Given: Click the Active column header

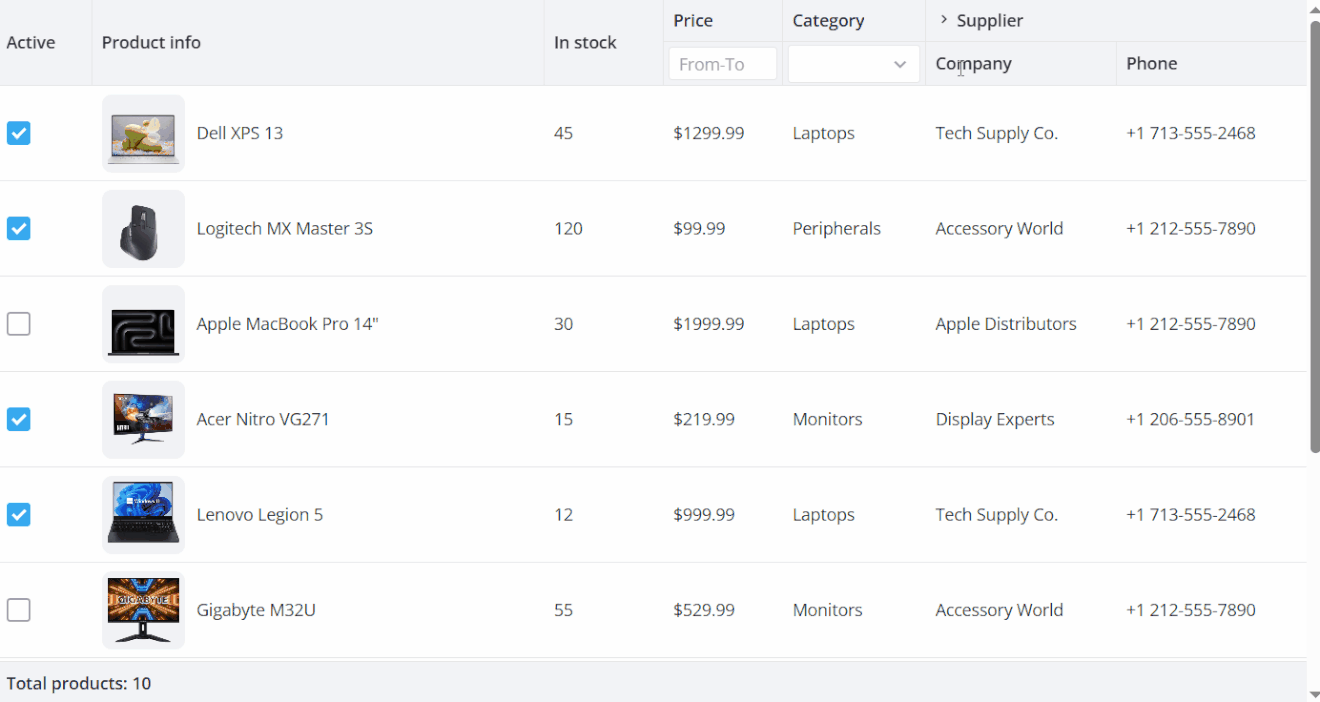Looking at the screenshot, I should point(31,43).
